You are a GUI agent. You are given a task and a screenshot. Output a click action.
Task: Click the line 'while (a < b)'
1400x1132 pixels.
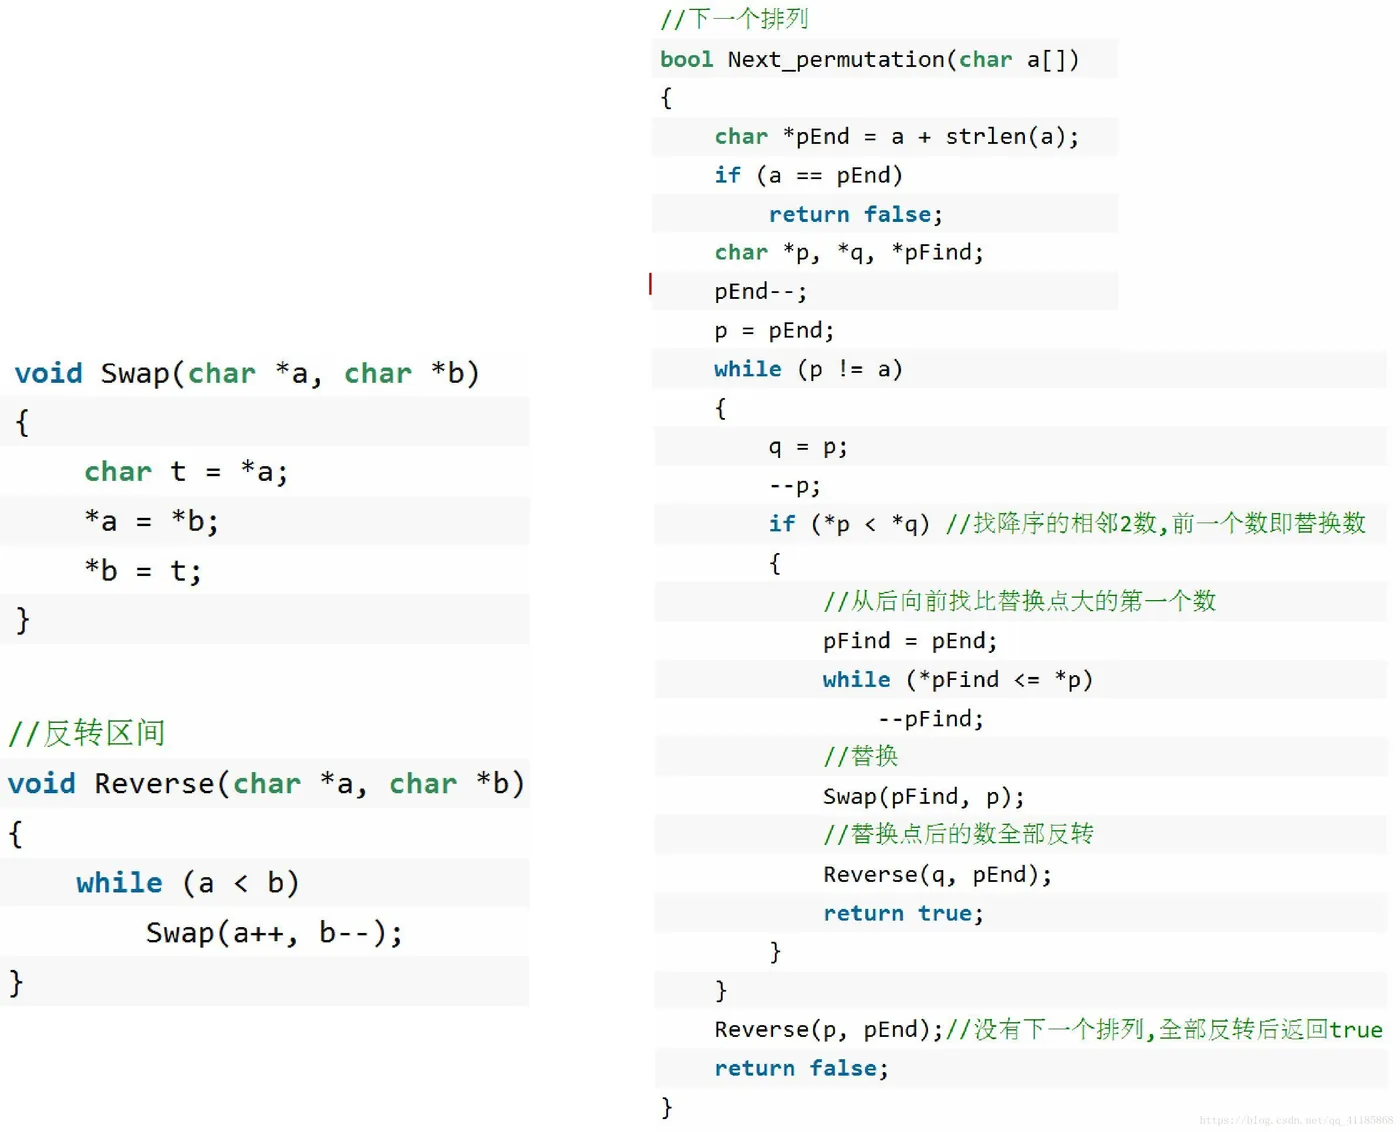point(188,882)
